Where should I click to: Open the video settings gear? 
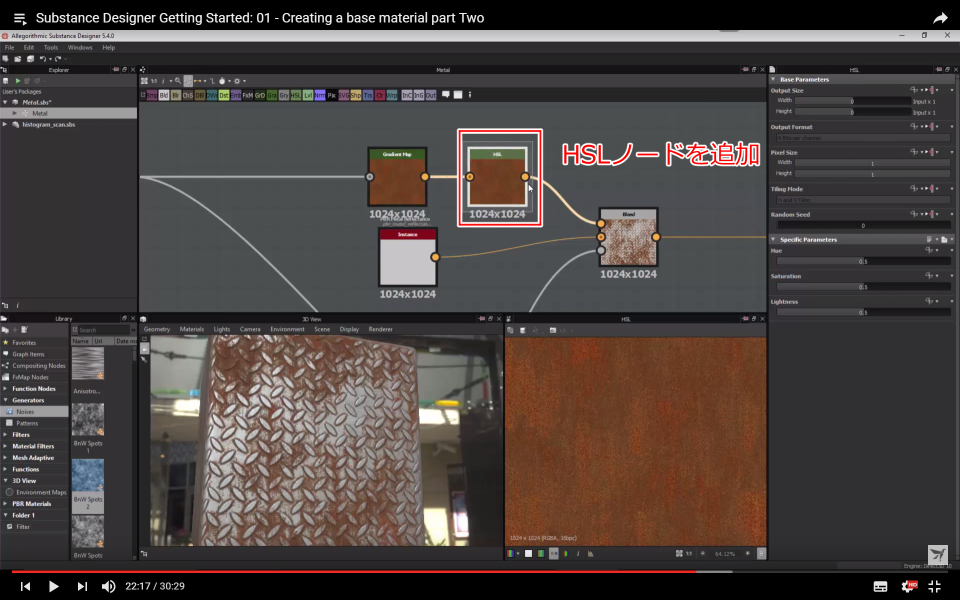click(x=908, y=586)
